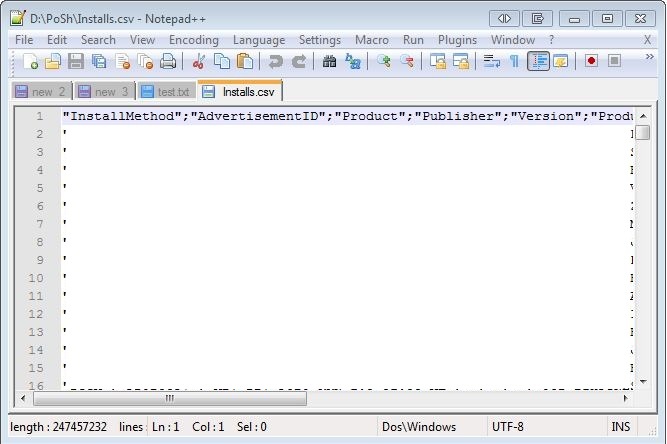
Task: Click the vertical scrollbar thumb
Action: pos(643,132)
